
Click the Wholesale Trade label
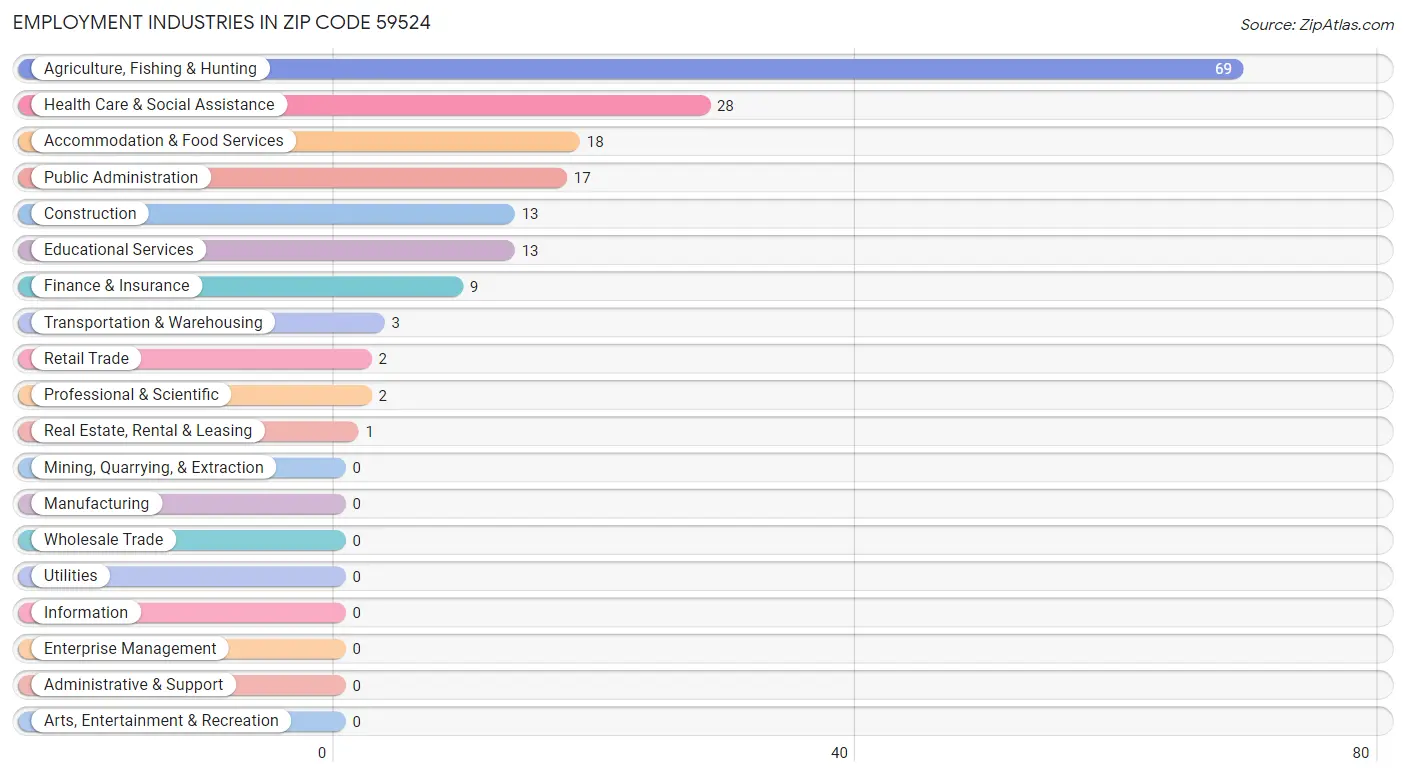pyautogui.click(x=103, y=540)
